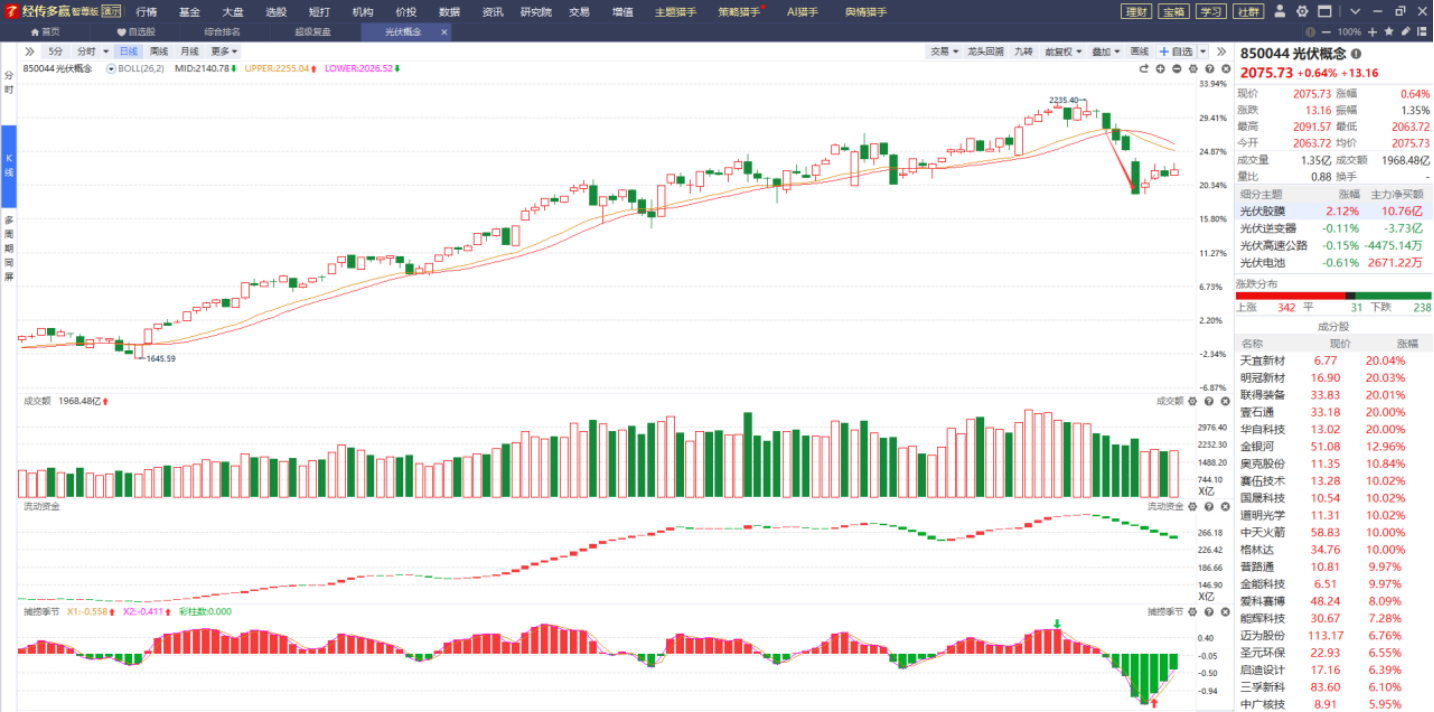Open the settings gear icon in title bar
Viewport: 1434px width, 712px height.
(x=1302, y=12)
